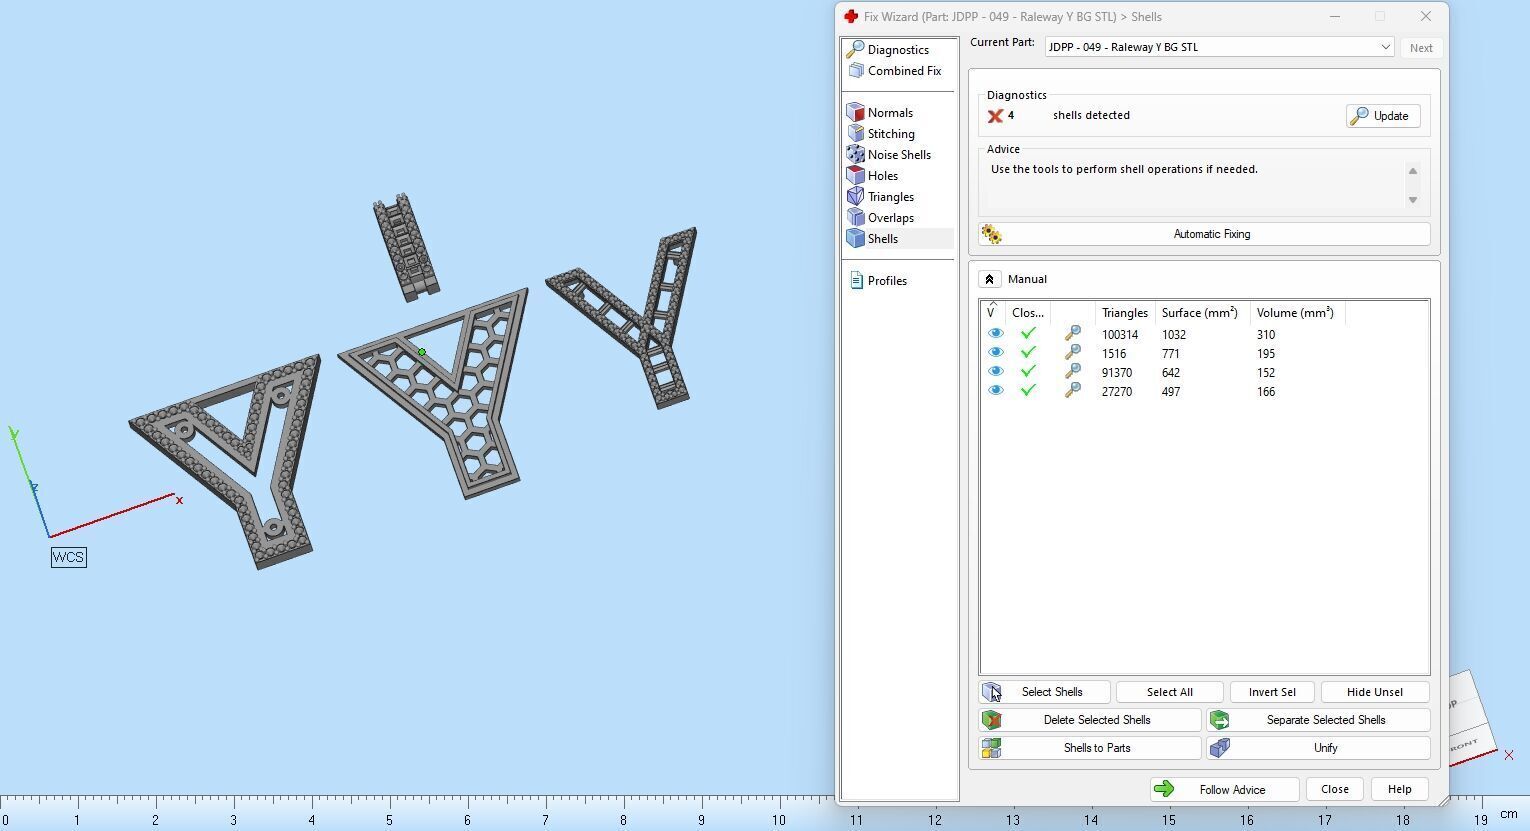Click the Normals cube icon
1530x831 pixels.
[855, 112]
